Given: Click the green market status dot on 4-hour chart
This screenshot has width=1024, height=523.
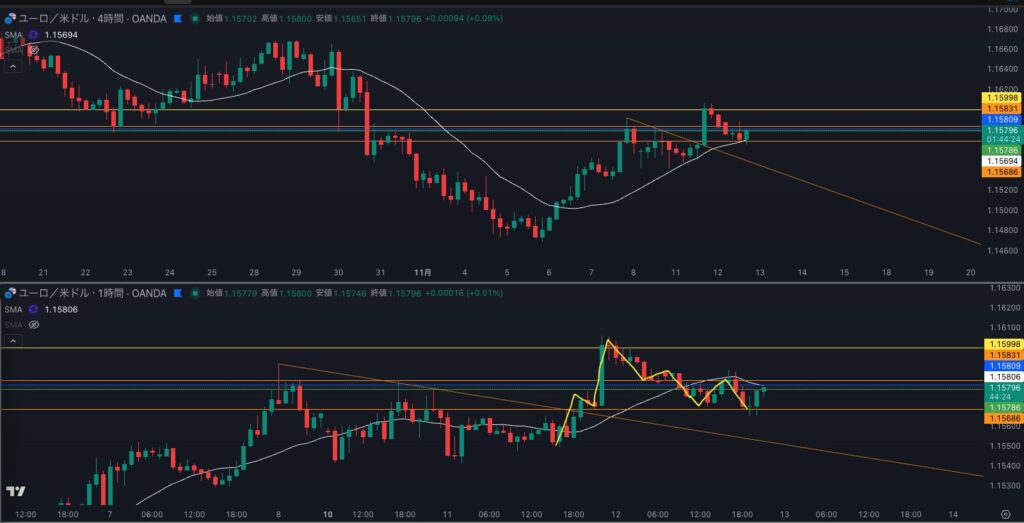Looking at the screenshot, I should pyautogui.click(x=194, y=18).
